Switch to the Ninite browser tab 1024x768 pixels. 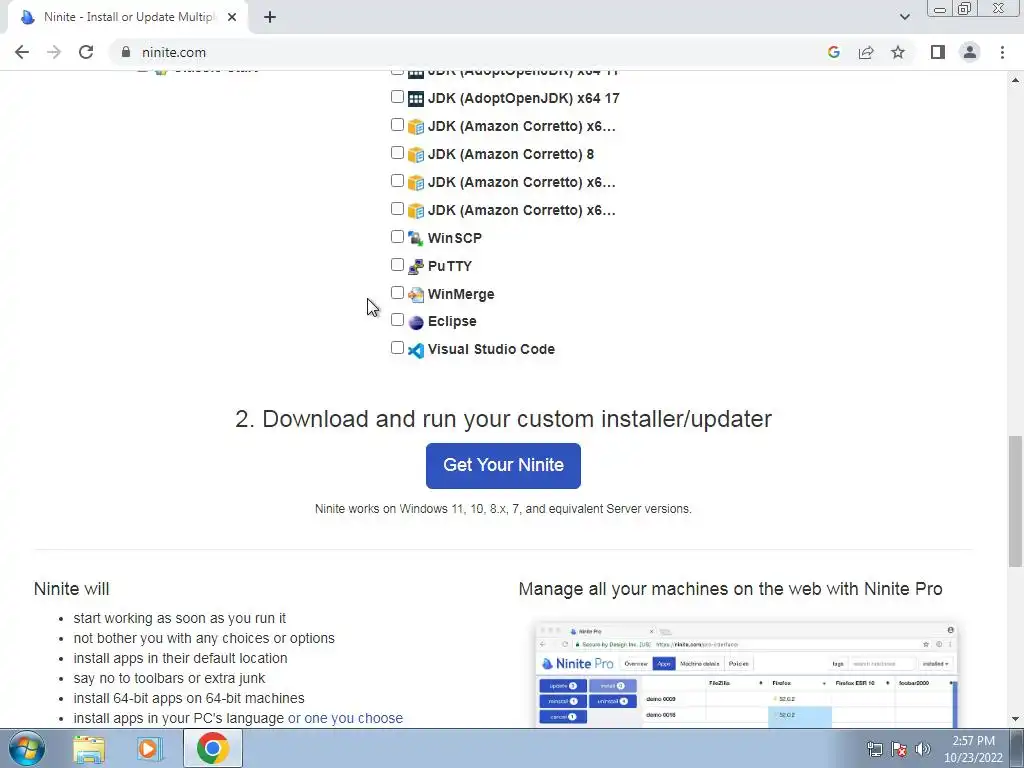(127, 17)
